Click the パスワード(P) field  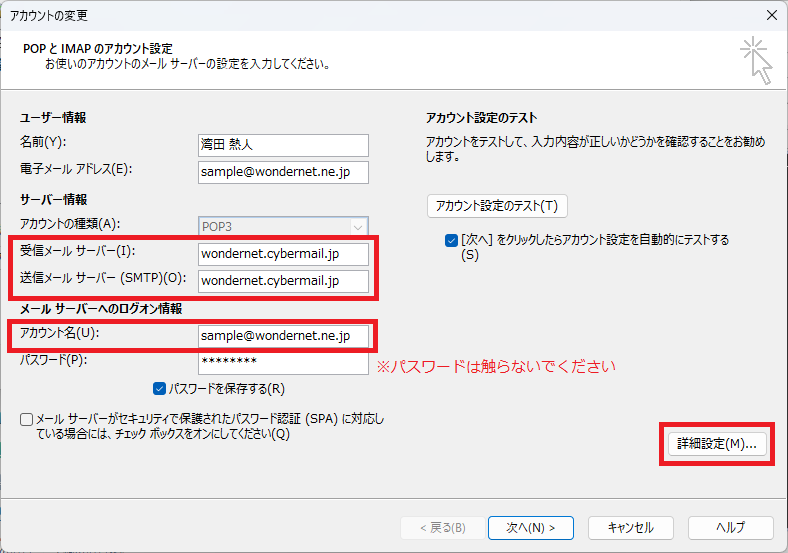click(x=283, y=363)
